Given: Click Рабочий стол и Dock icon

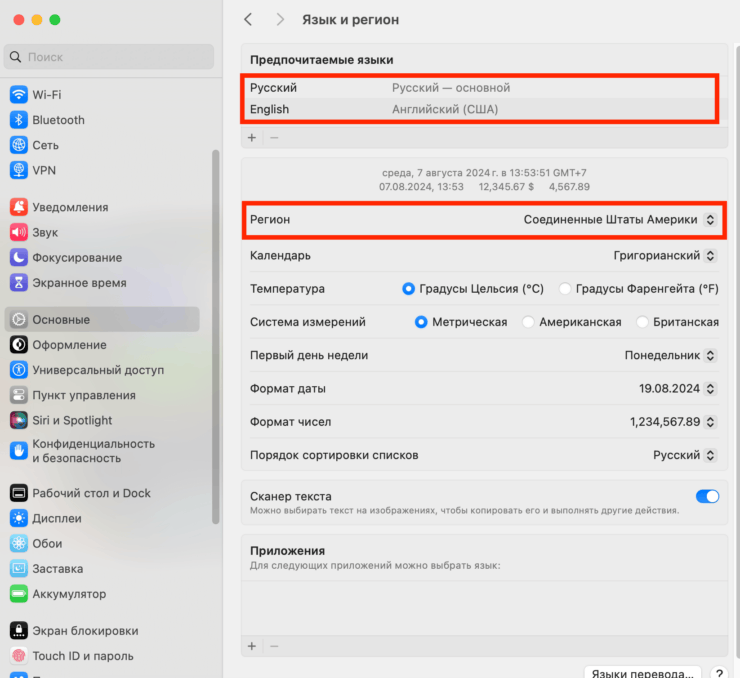Looking at the screenshot, I should coord(18,493).
